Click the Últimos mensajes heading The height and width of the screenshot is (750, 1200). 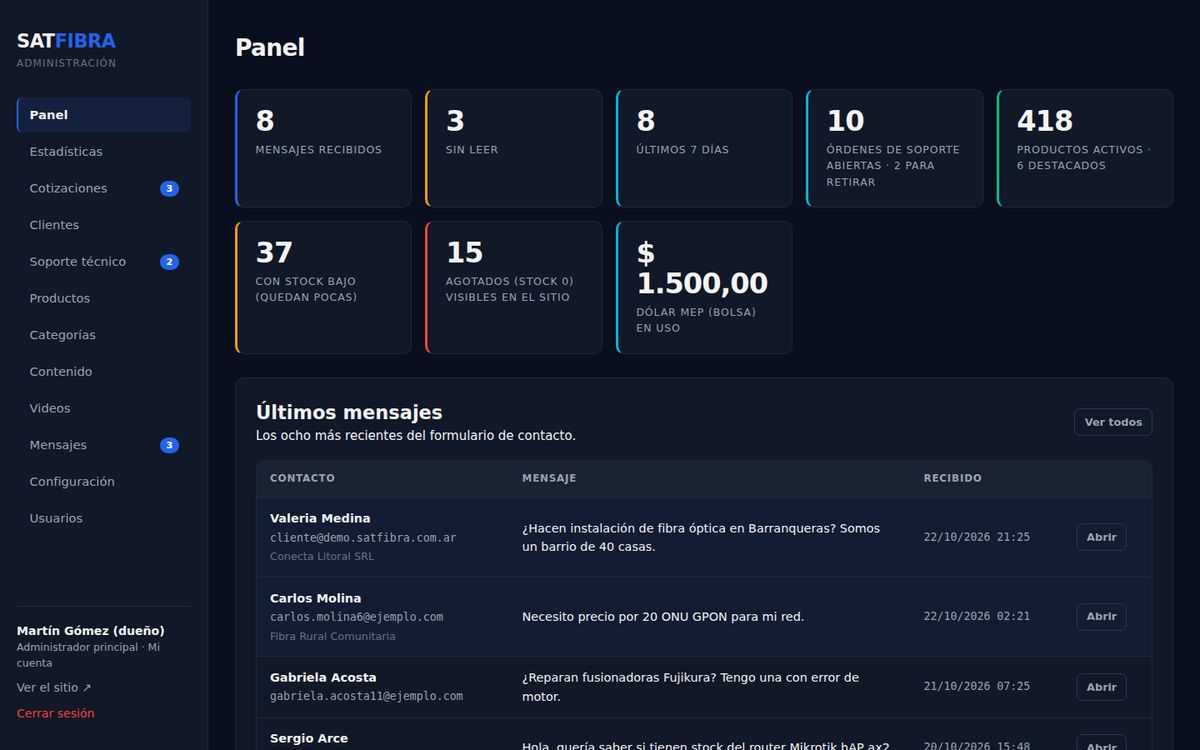click(349, 412)
